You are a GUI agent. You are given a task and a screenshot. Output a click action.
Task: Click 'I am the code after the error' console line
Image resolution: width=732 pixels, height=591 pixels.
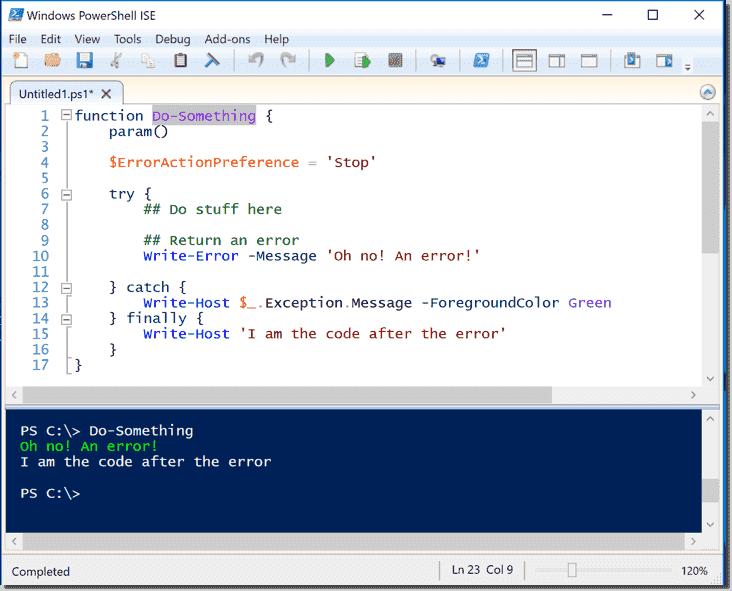click(146, 462)
